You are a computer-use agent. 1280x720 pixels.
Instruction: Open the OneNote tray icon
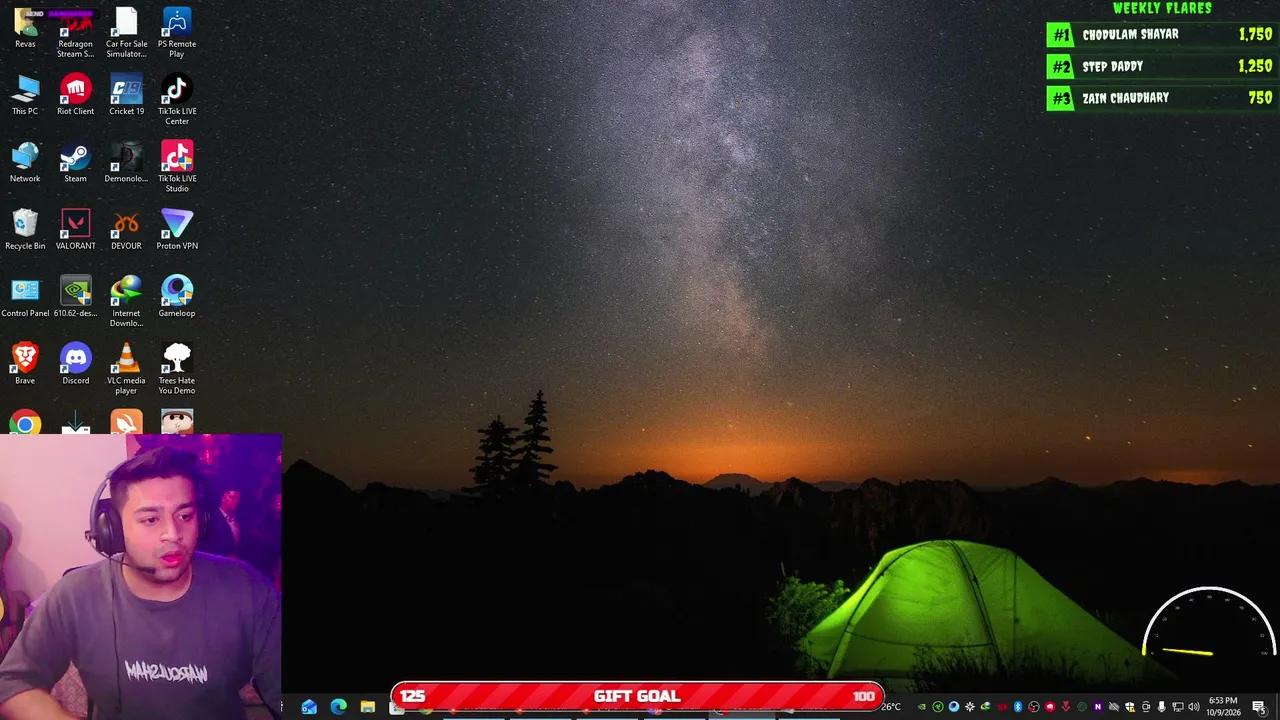1098,707
